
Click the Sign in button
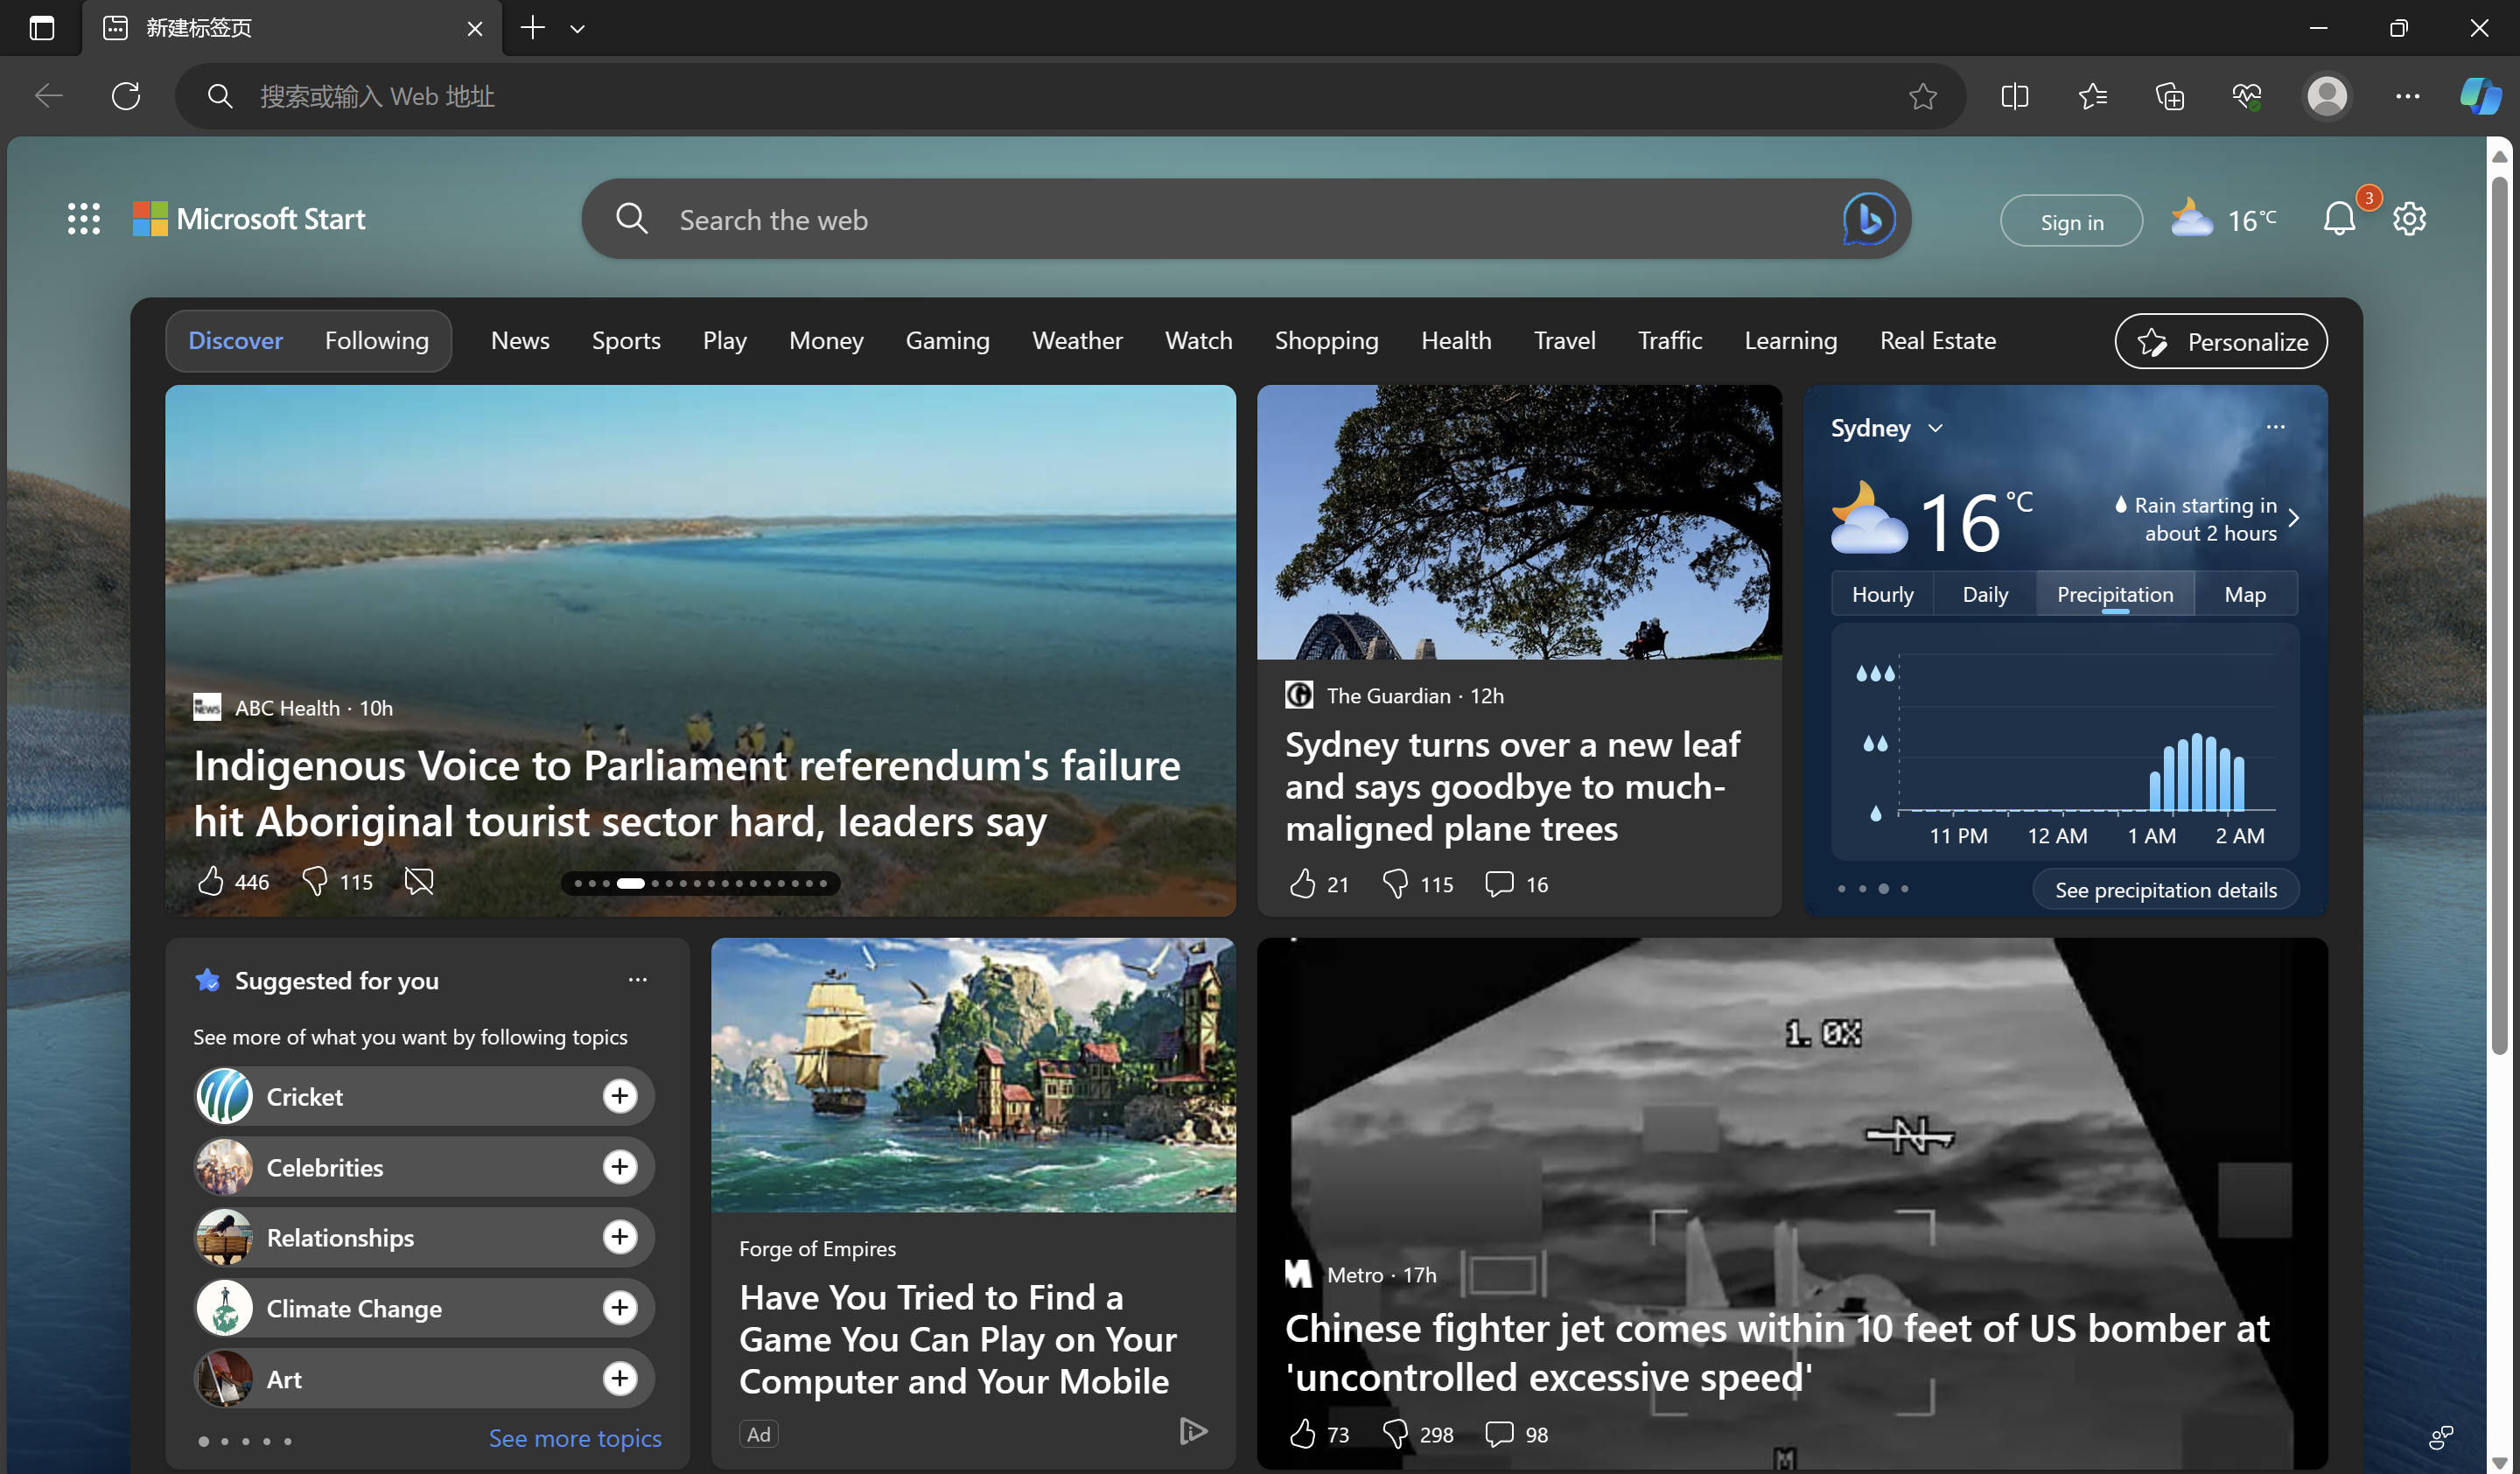click(x=2070, y=220)
